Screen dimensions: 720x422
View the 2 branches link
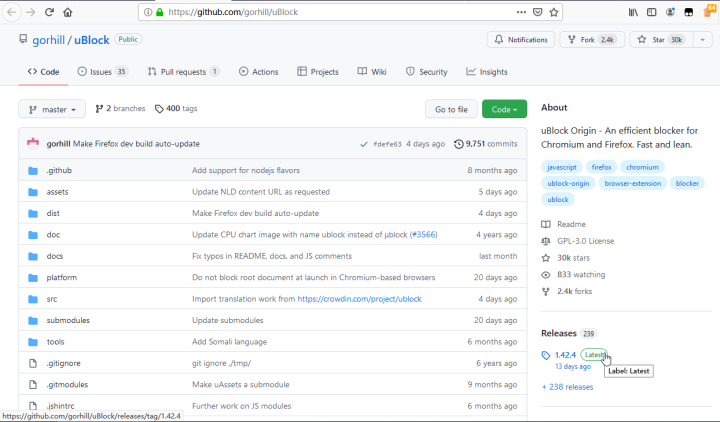click(x=120, y=109)
